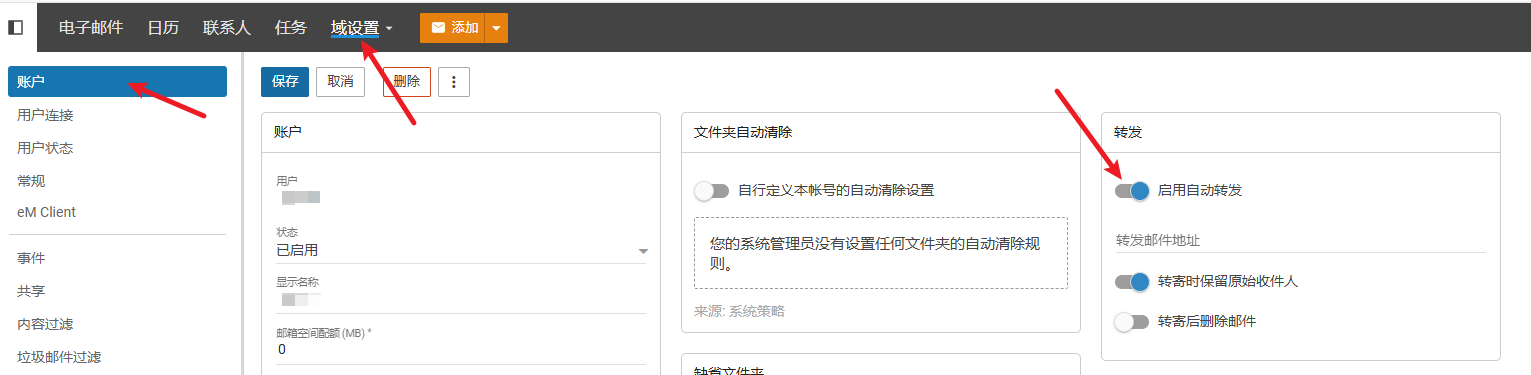Viewport: 1531px width, 375px height.
Task: Click the 转发 panel heading
Action: tap(1127, 132)
